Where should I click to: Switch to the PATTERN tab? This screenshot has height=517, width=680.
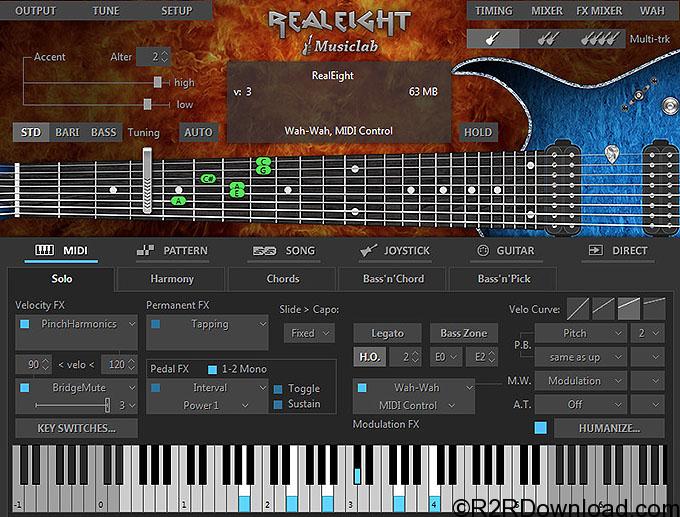click(173, 251)
